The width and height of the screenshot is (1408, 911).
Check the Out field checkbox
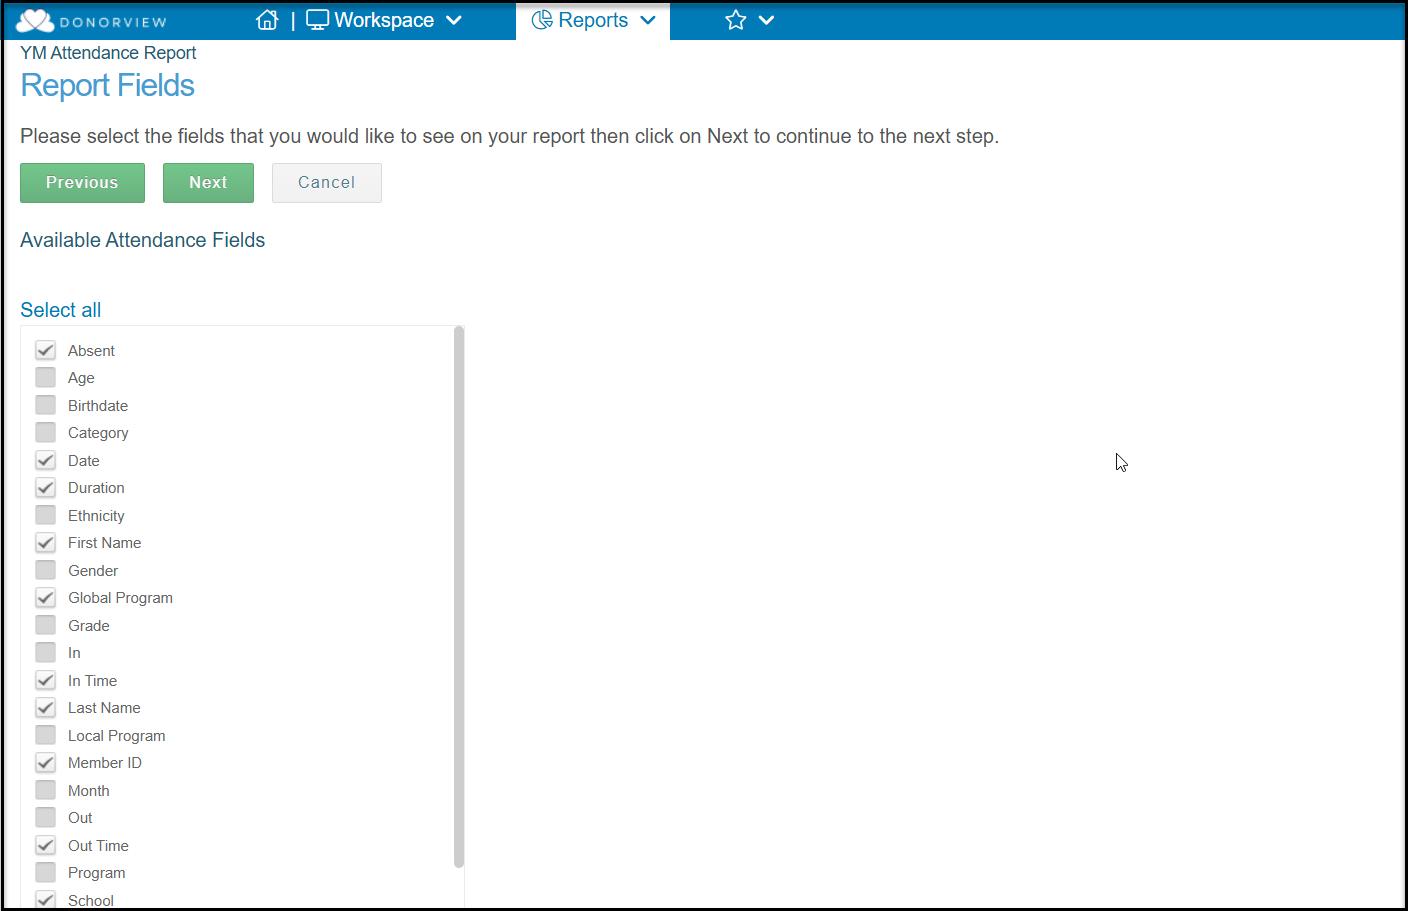click(x=45, y=817)
